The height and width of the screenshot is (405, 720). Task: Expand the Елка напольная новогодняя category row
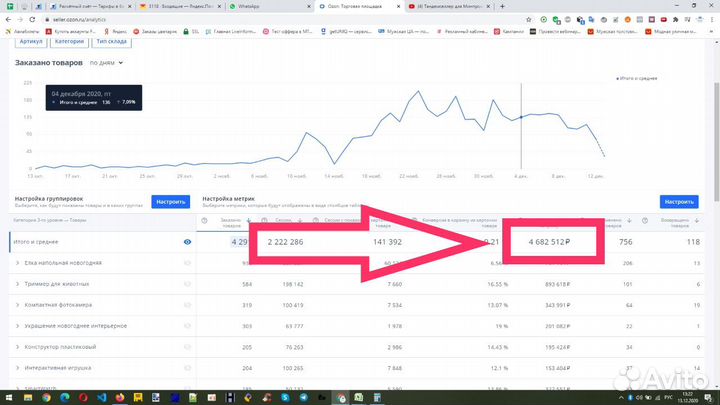pos(17,263)
